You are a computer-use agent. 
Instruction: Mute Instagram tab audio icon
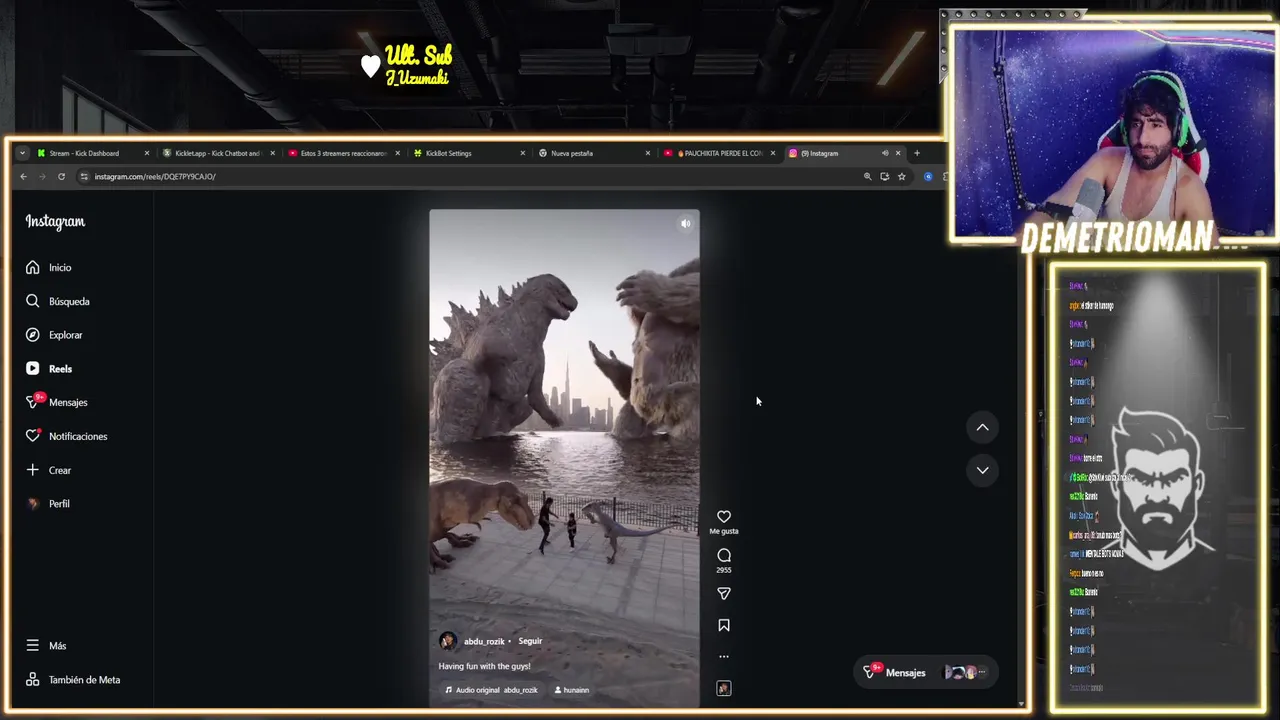(885, 153)
